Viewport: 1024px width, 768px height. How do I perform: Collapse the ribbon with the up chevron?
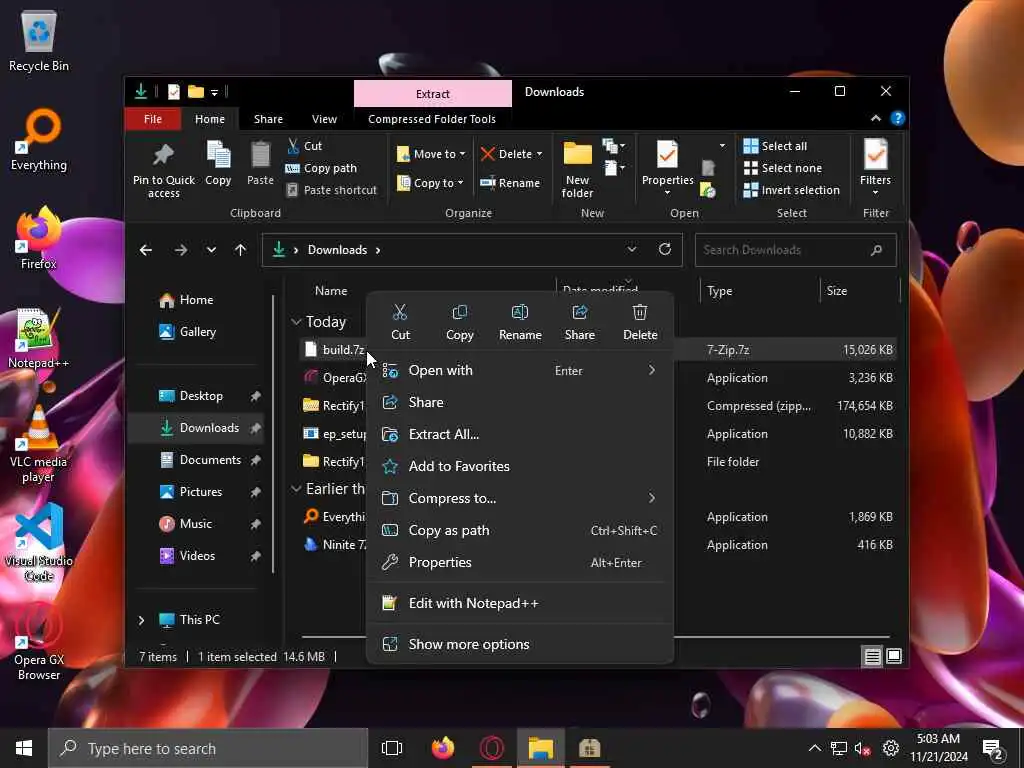click(876, 118)
